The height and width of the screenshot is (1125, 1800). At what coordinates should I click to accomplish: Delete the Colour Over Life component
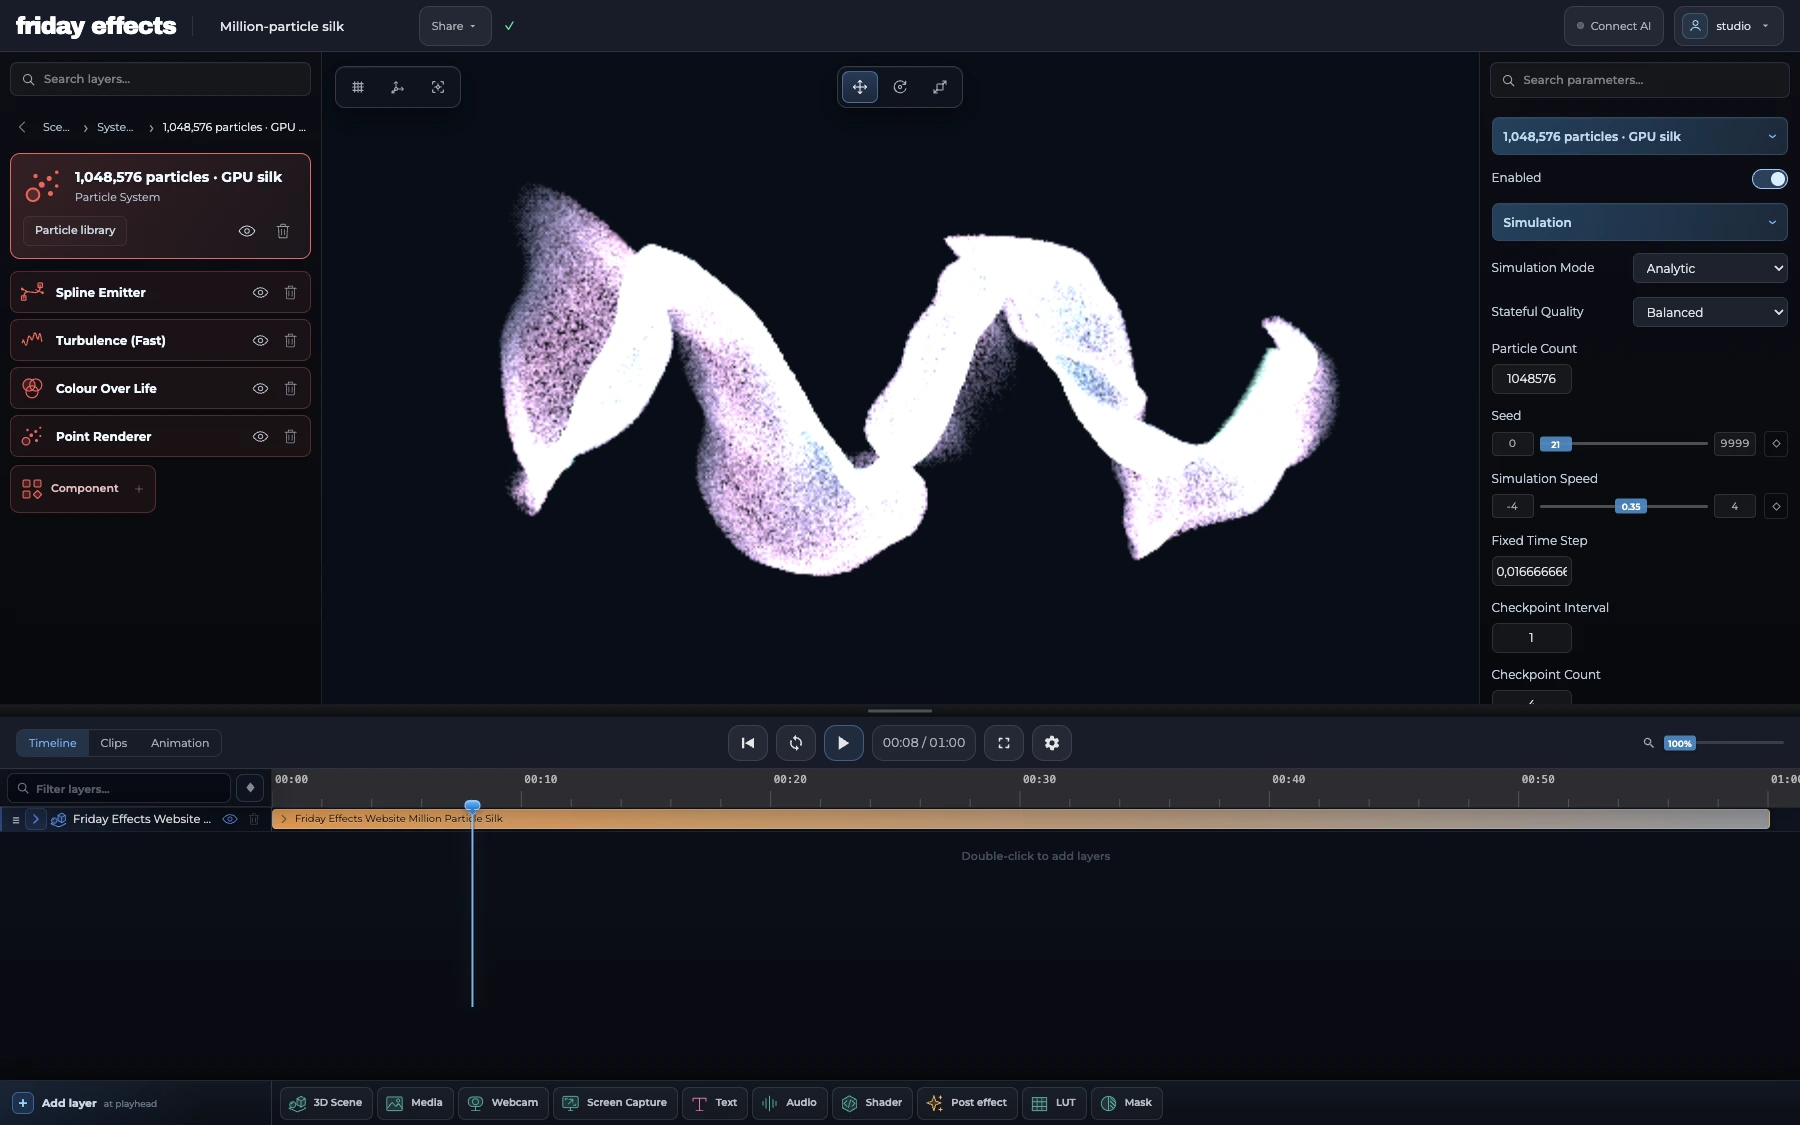tap(290, 389)
